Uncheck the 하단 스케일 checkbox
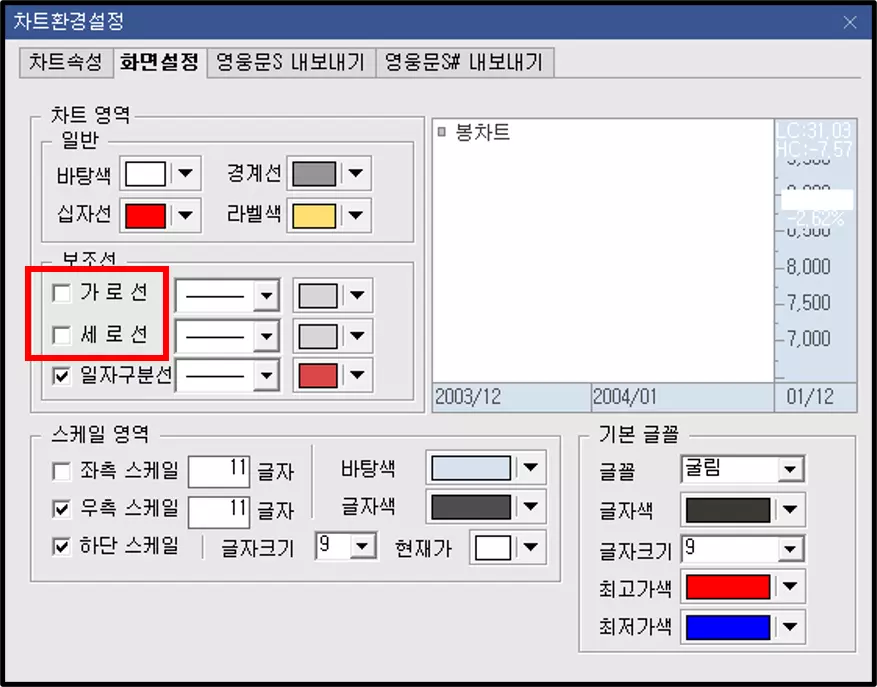The width and height of the screenshot is (877, 687). tap(61, 546)
